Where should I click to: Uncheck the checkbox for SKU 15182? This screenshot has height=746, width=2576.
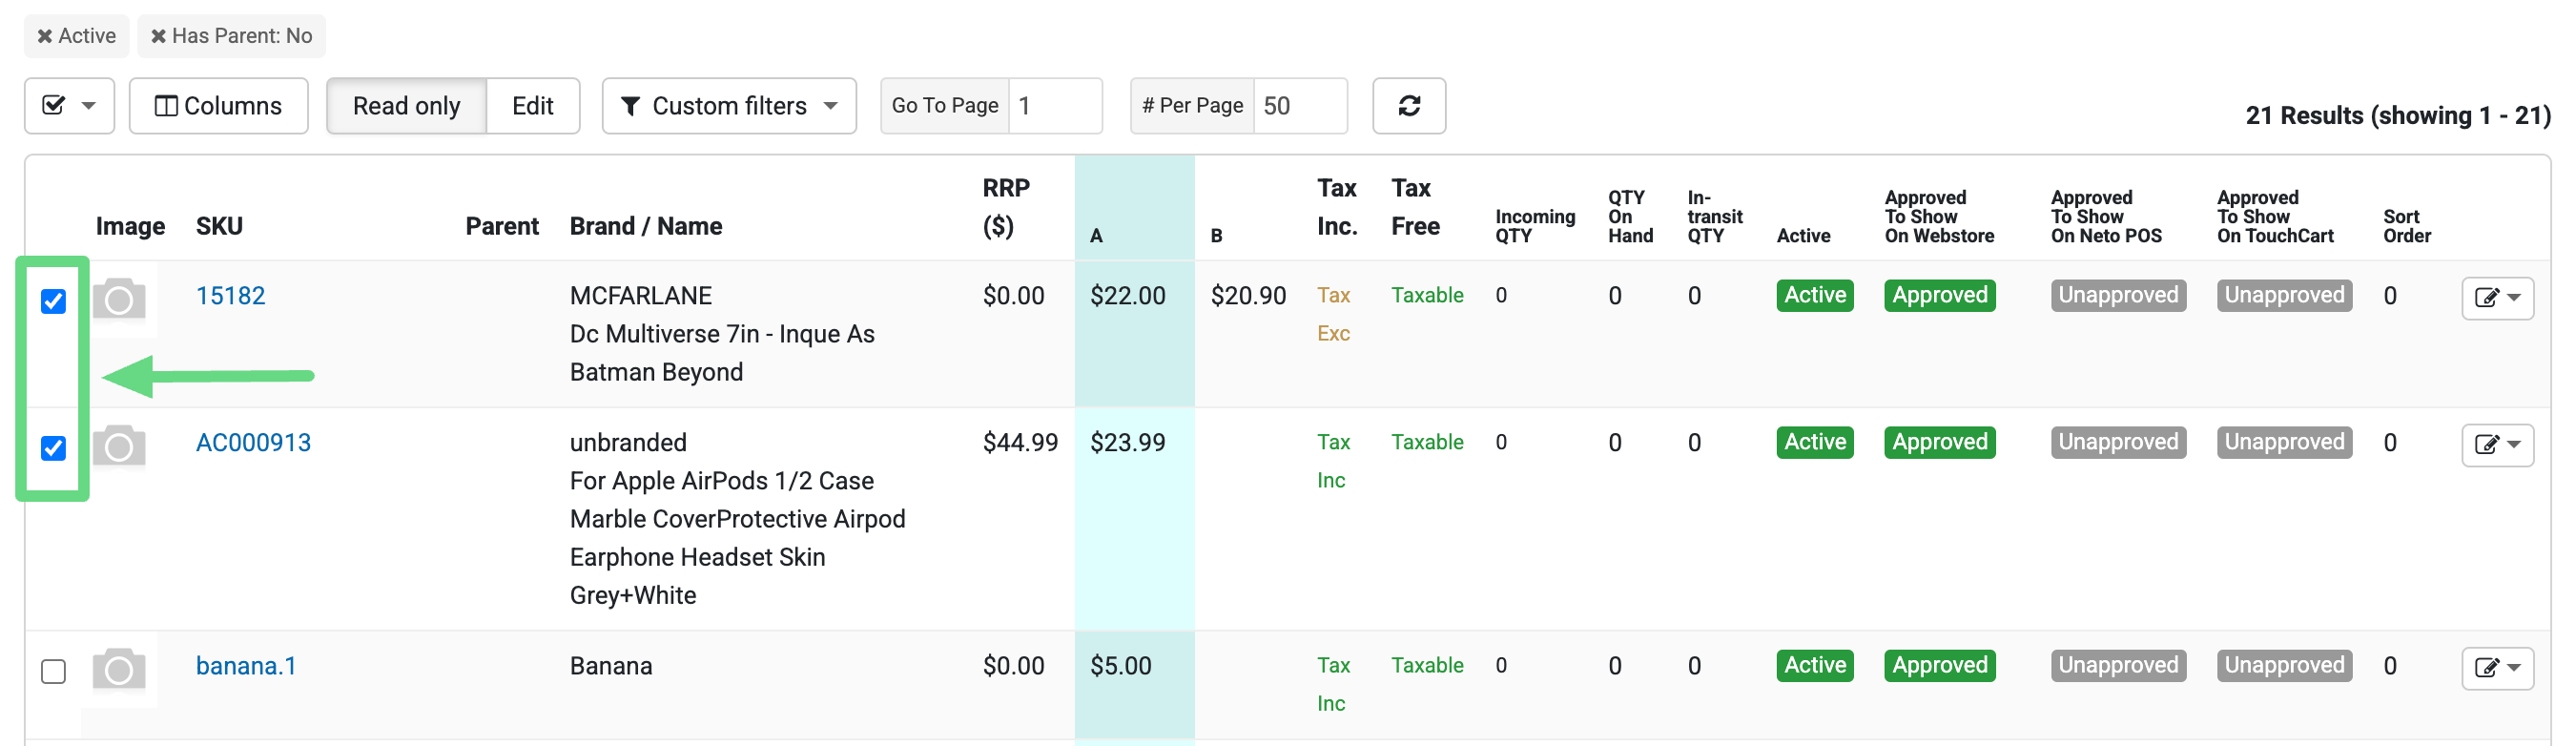tap(54, 301)
